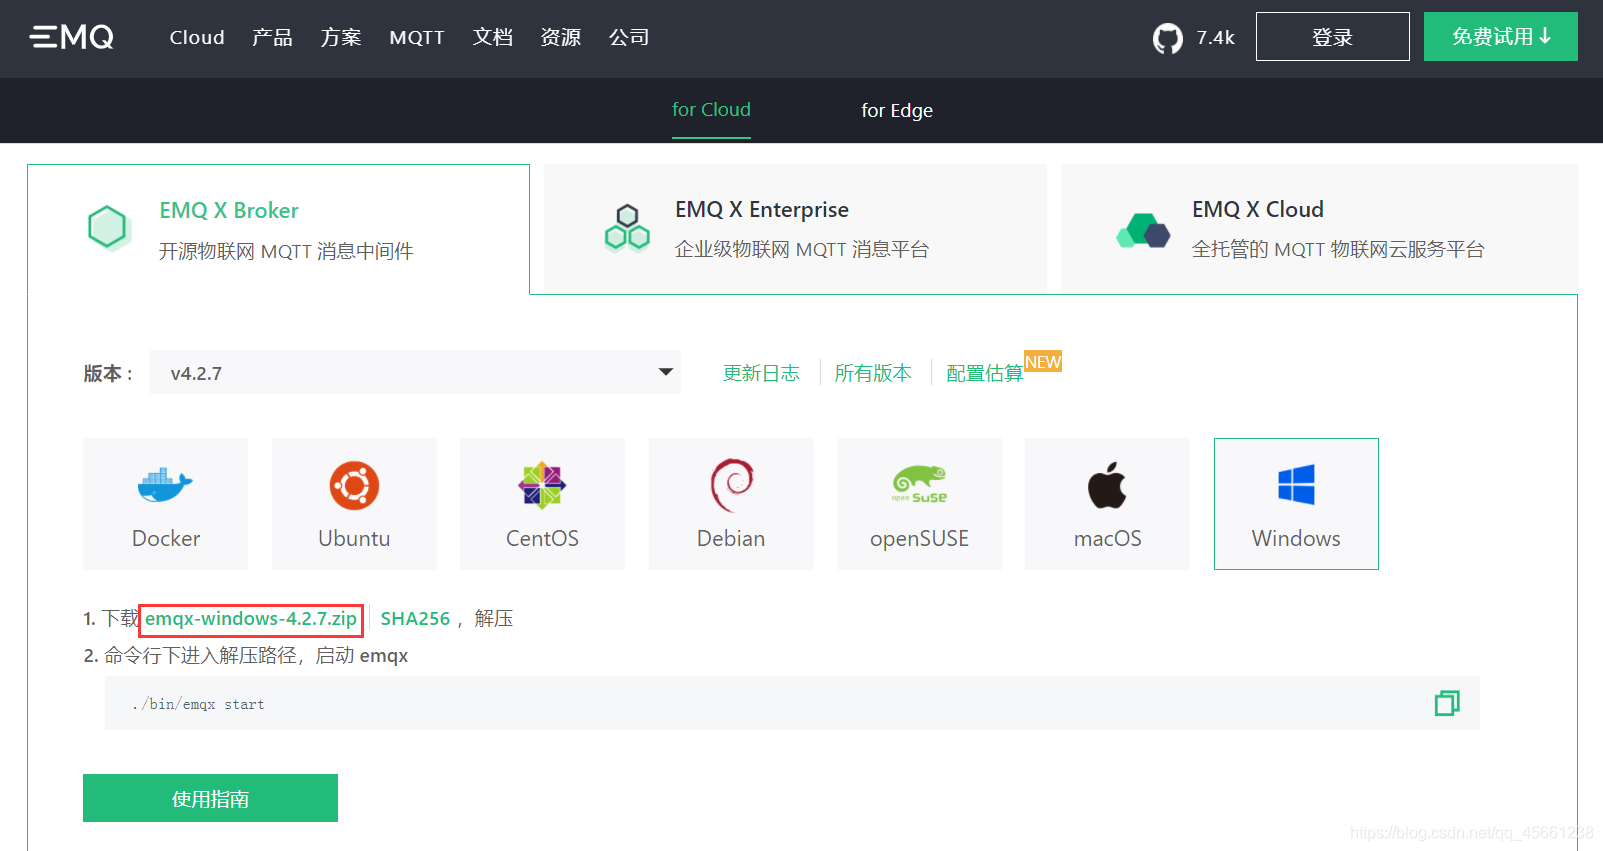Click the Debian label text
The width and height of the screenshot is (1603, 851).
(731, 538)
